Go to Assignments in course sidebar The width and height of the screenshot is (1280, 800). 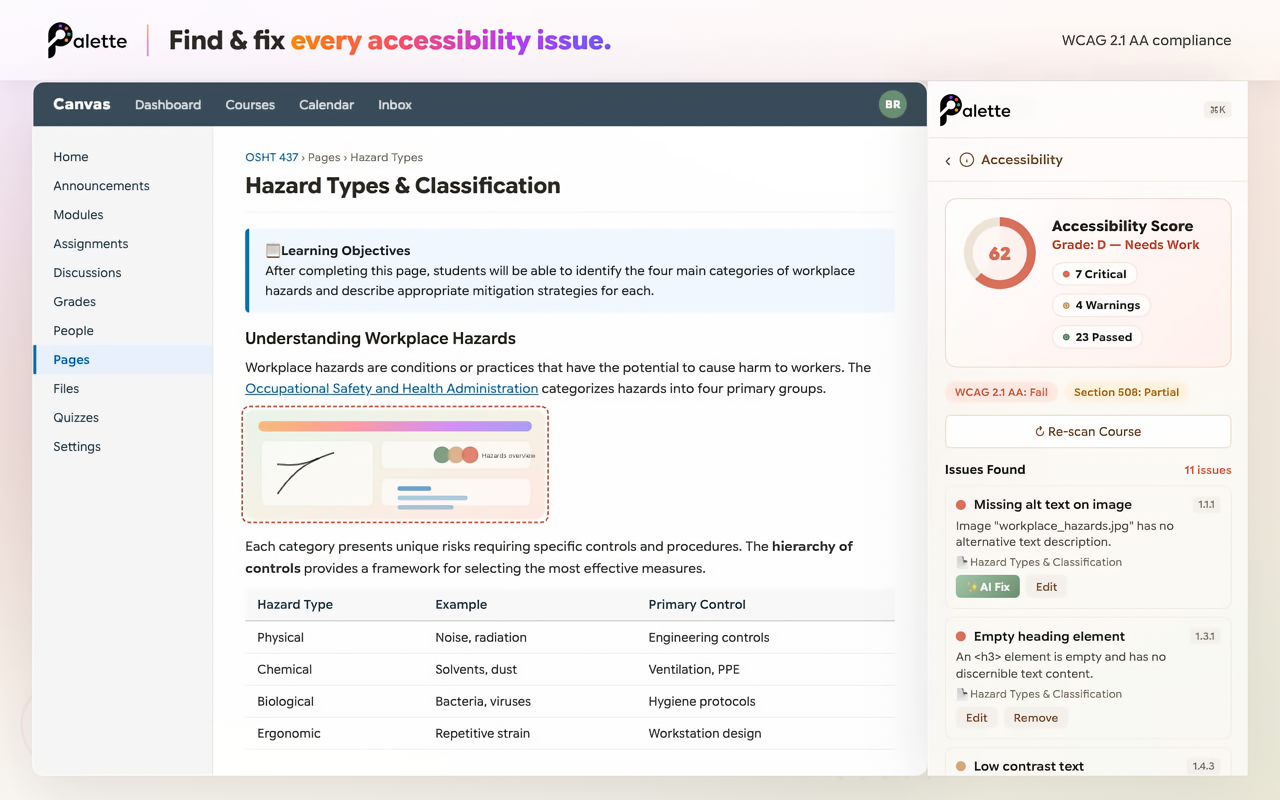click(x=123, y=244)
